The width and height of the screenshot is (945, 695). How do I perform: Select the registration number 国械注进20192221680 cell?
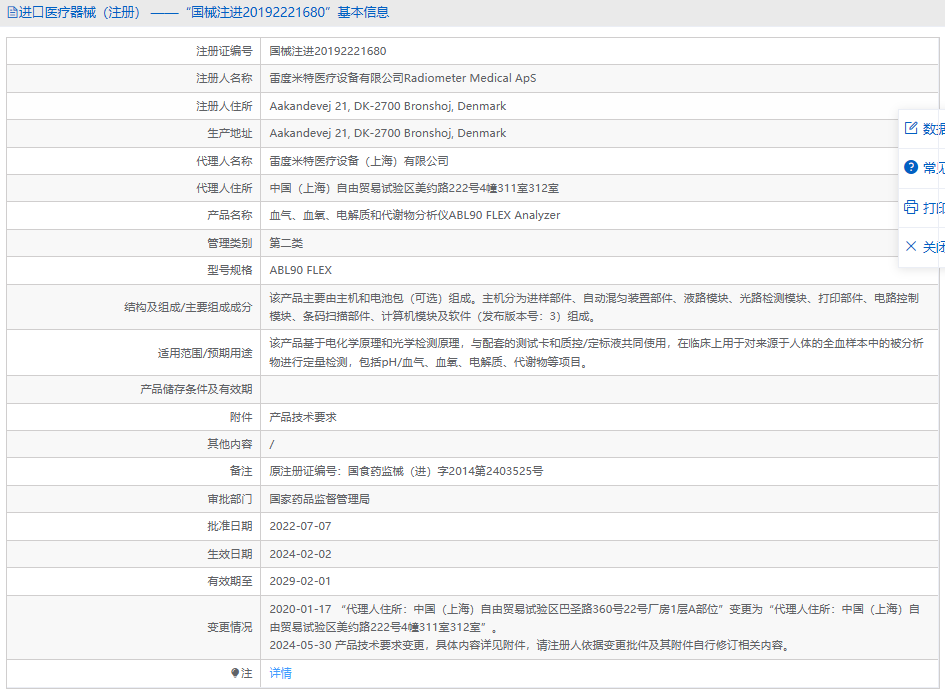328,51
